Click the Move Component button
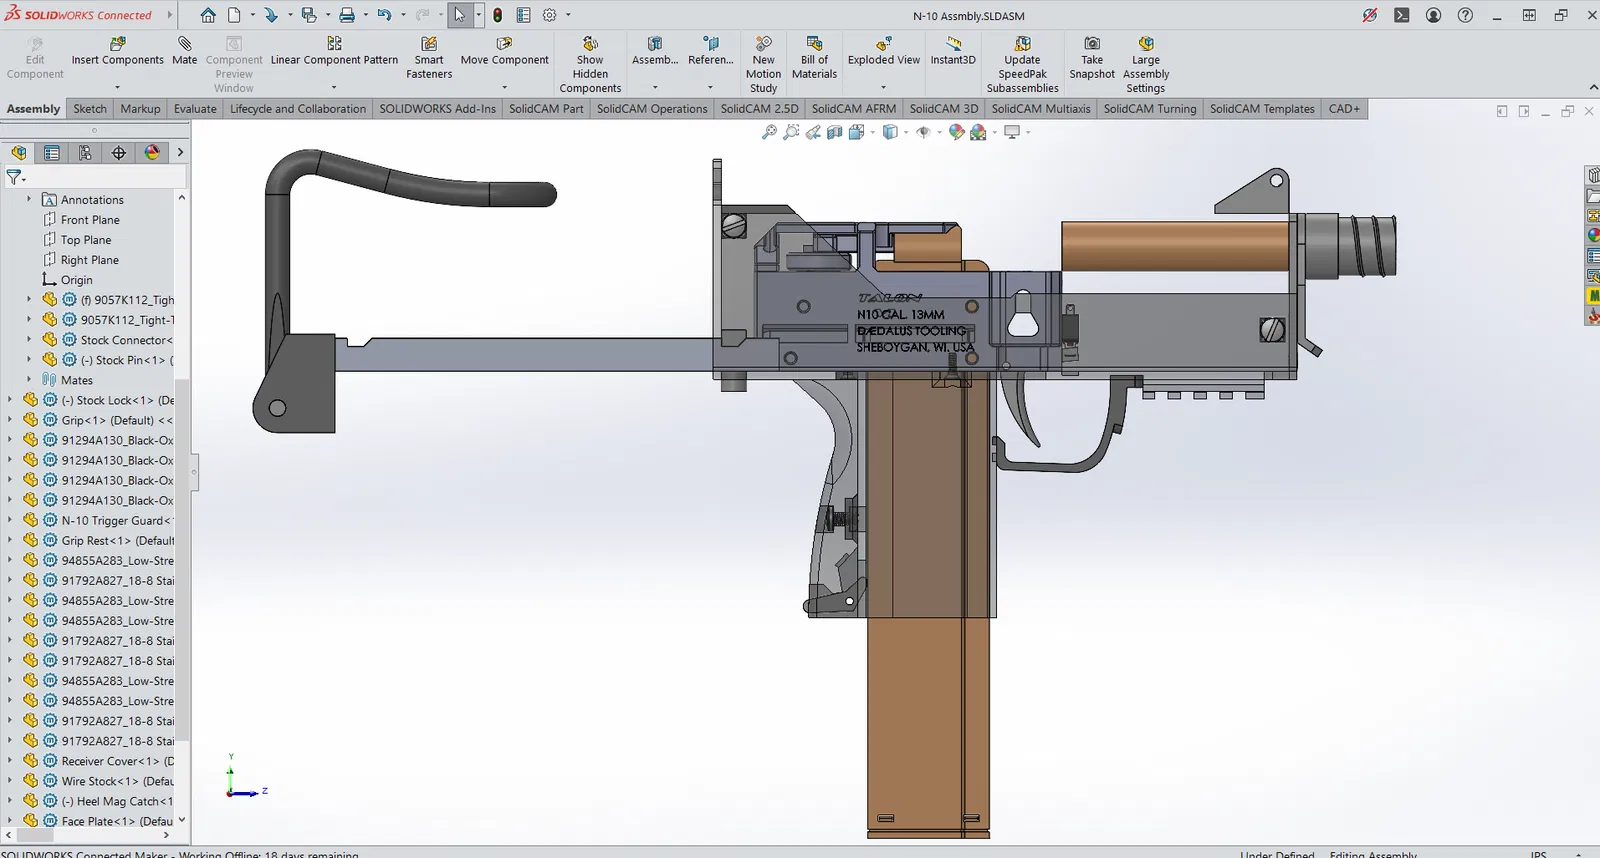This screenshot has height=858, width=1600. [504, 44]
